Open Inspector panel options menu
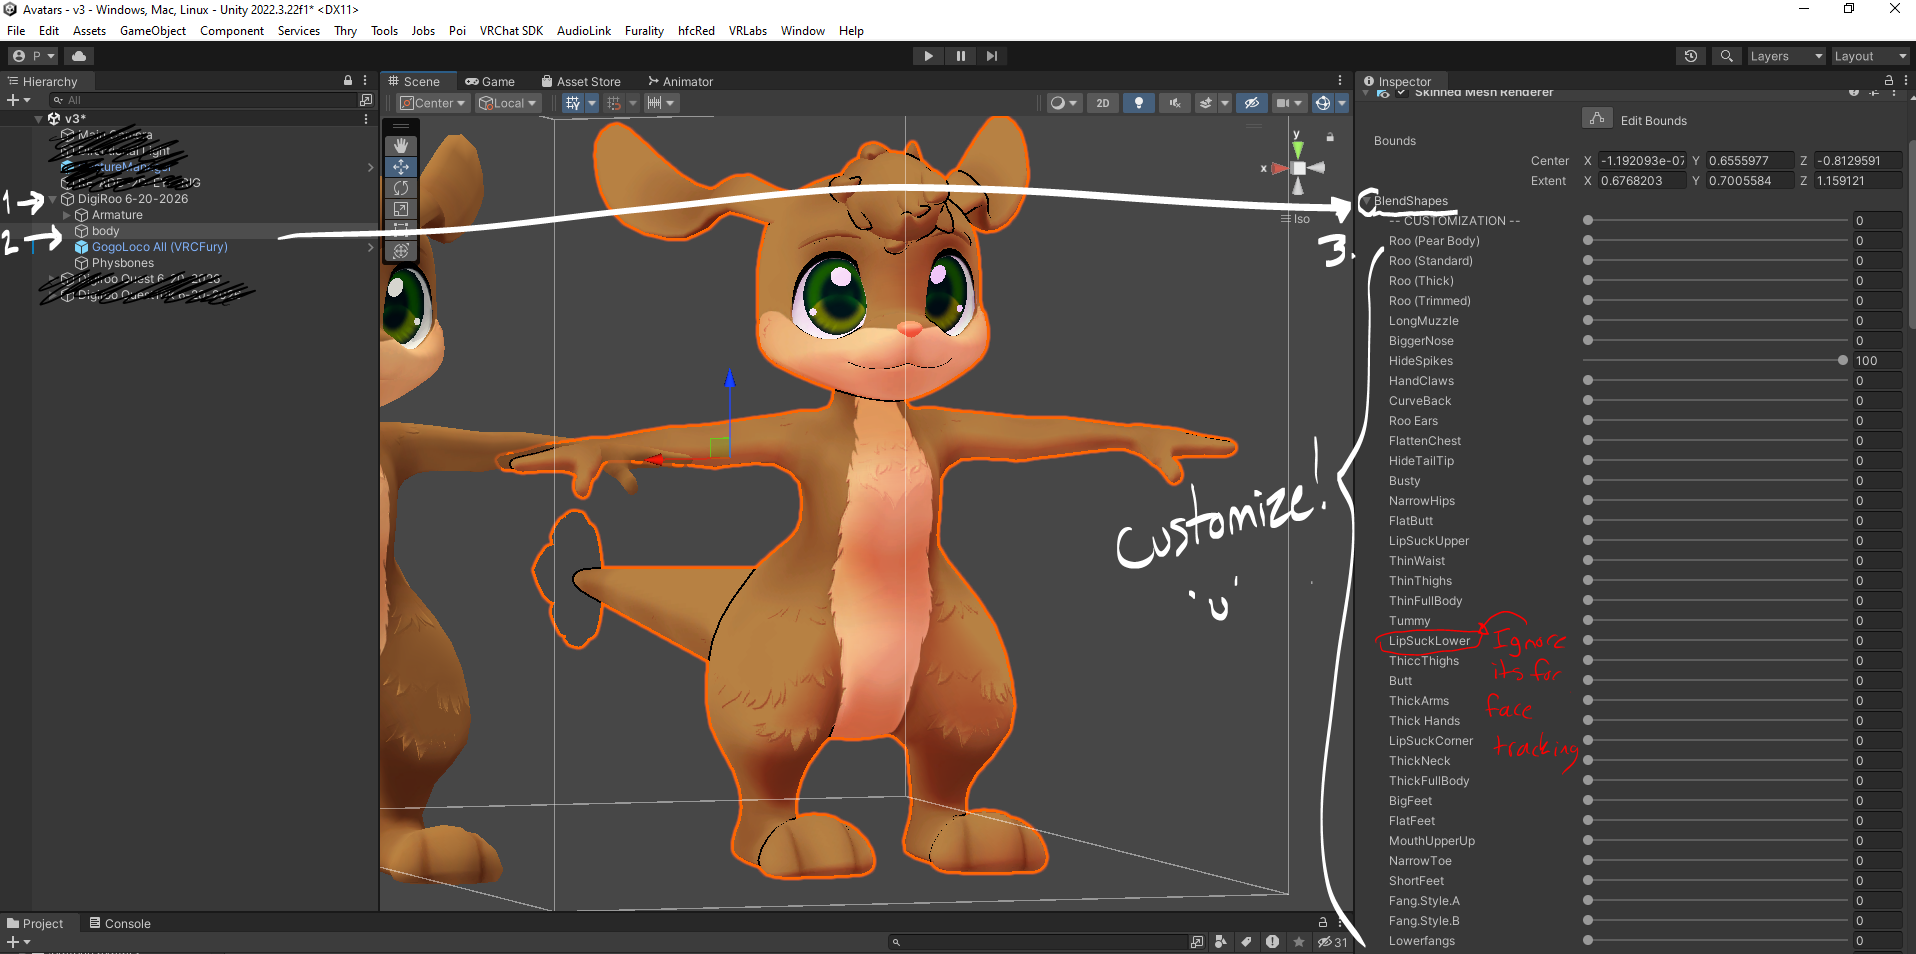 pos(1906,81)
